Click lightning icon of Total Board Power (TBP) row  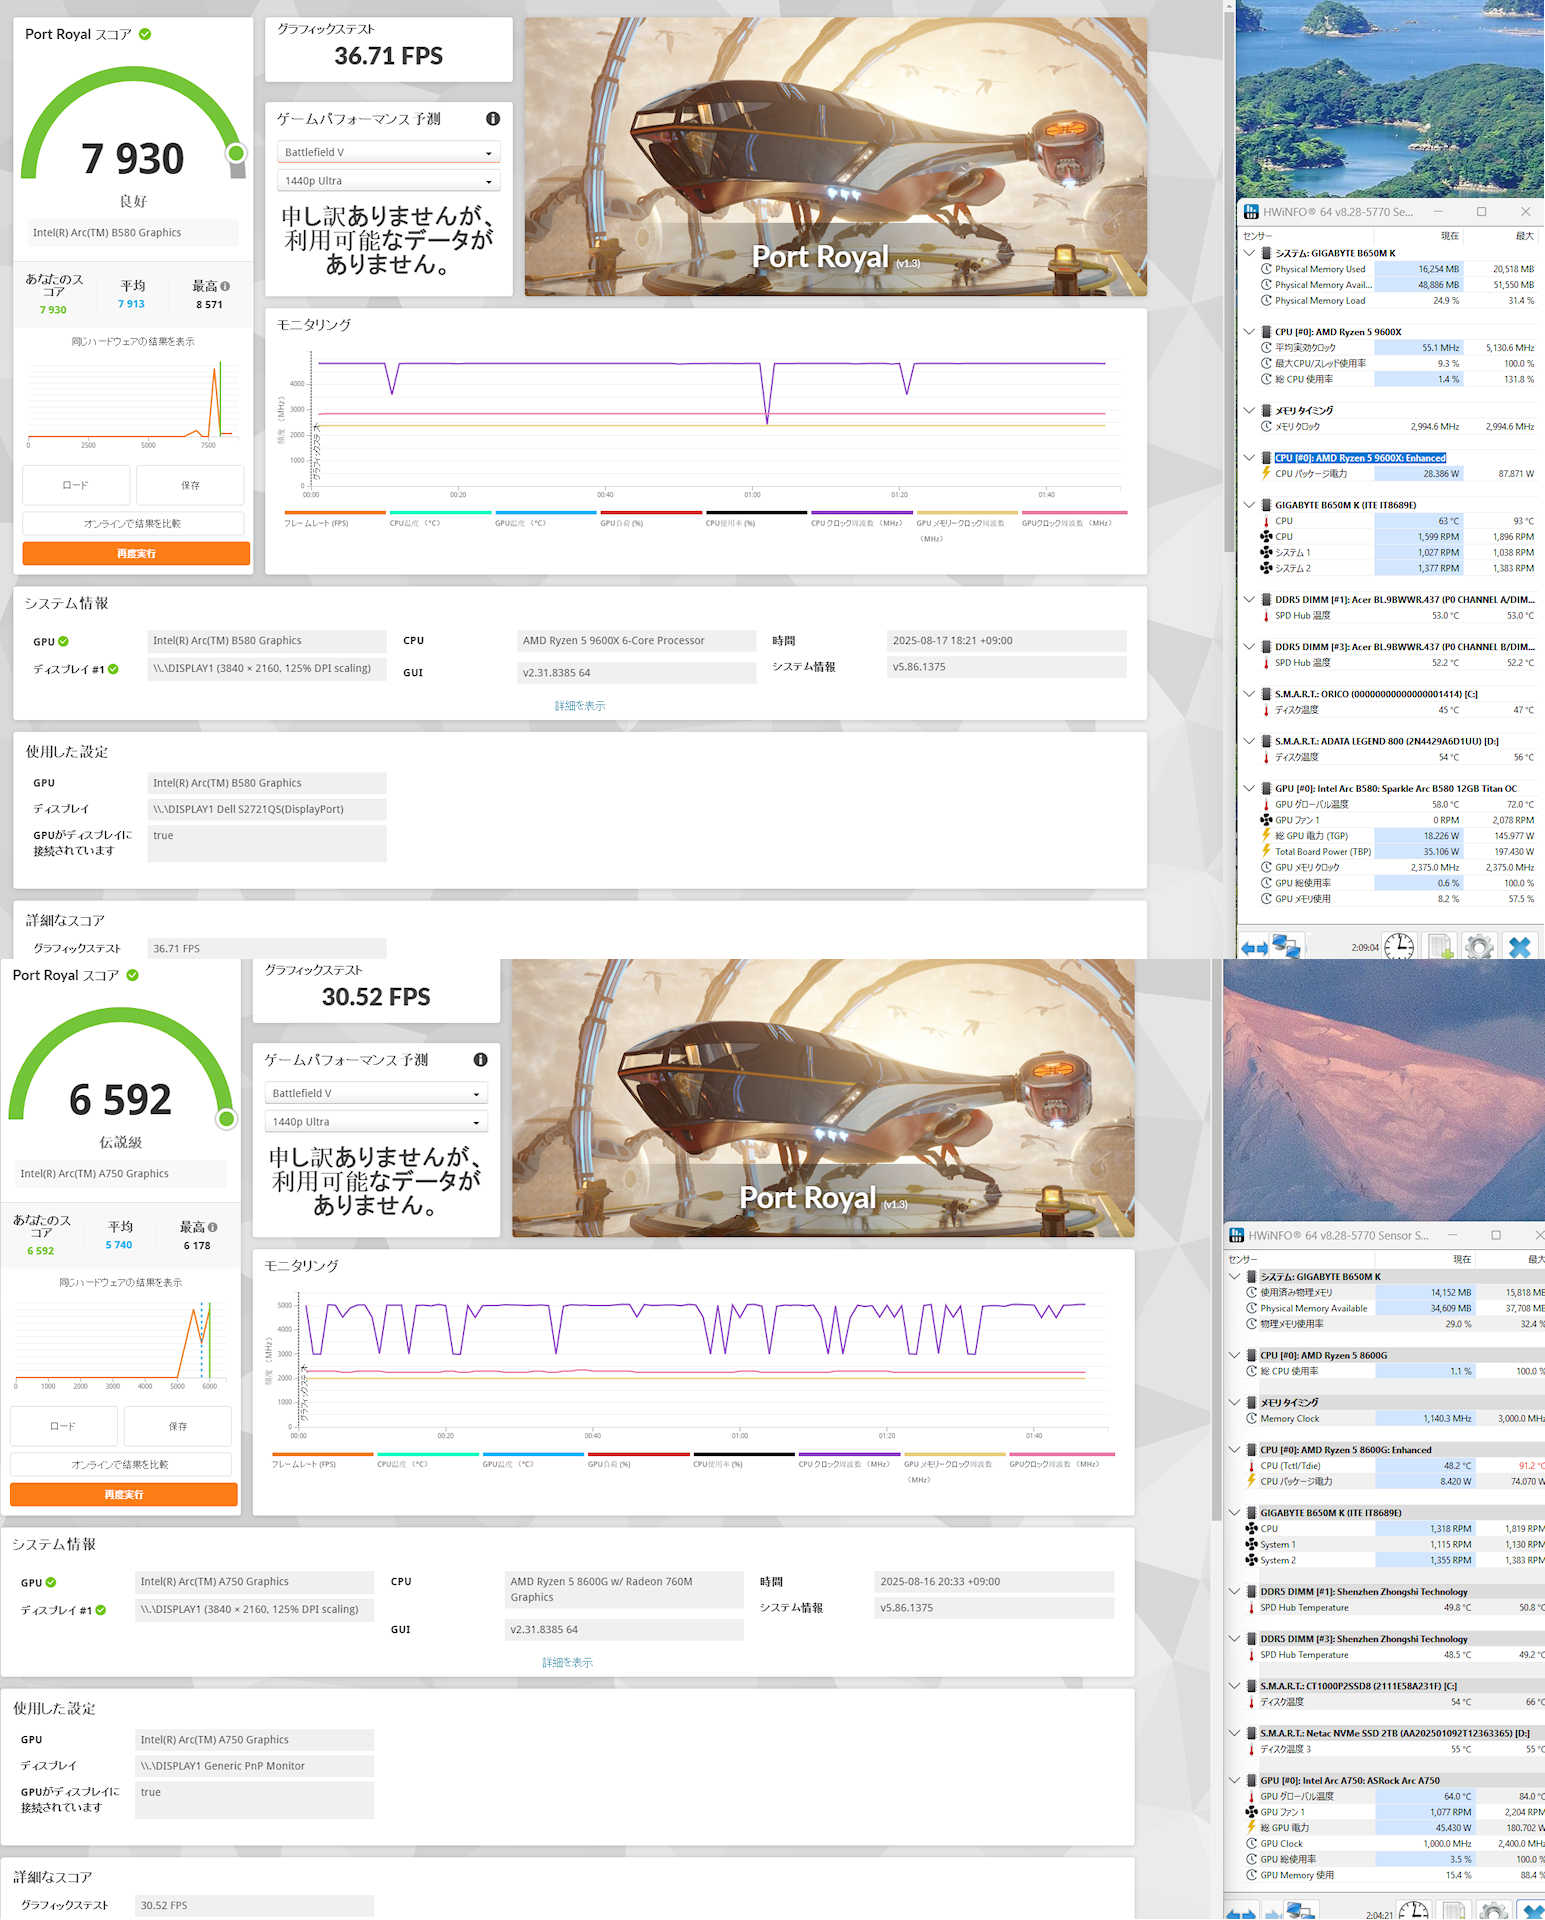1266,851
